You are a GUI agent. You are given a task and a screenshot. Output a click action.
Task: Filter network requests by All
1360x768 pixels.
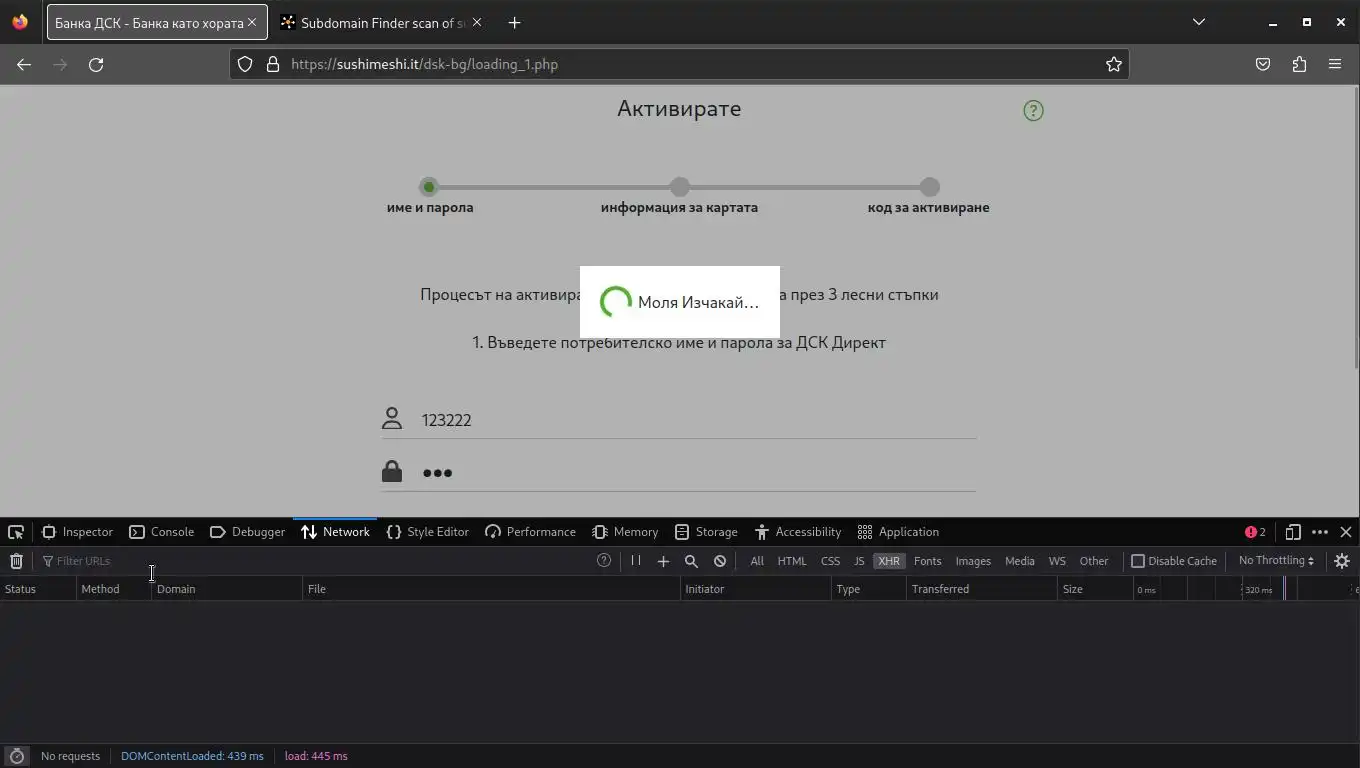757,561
